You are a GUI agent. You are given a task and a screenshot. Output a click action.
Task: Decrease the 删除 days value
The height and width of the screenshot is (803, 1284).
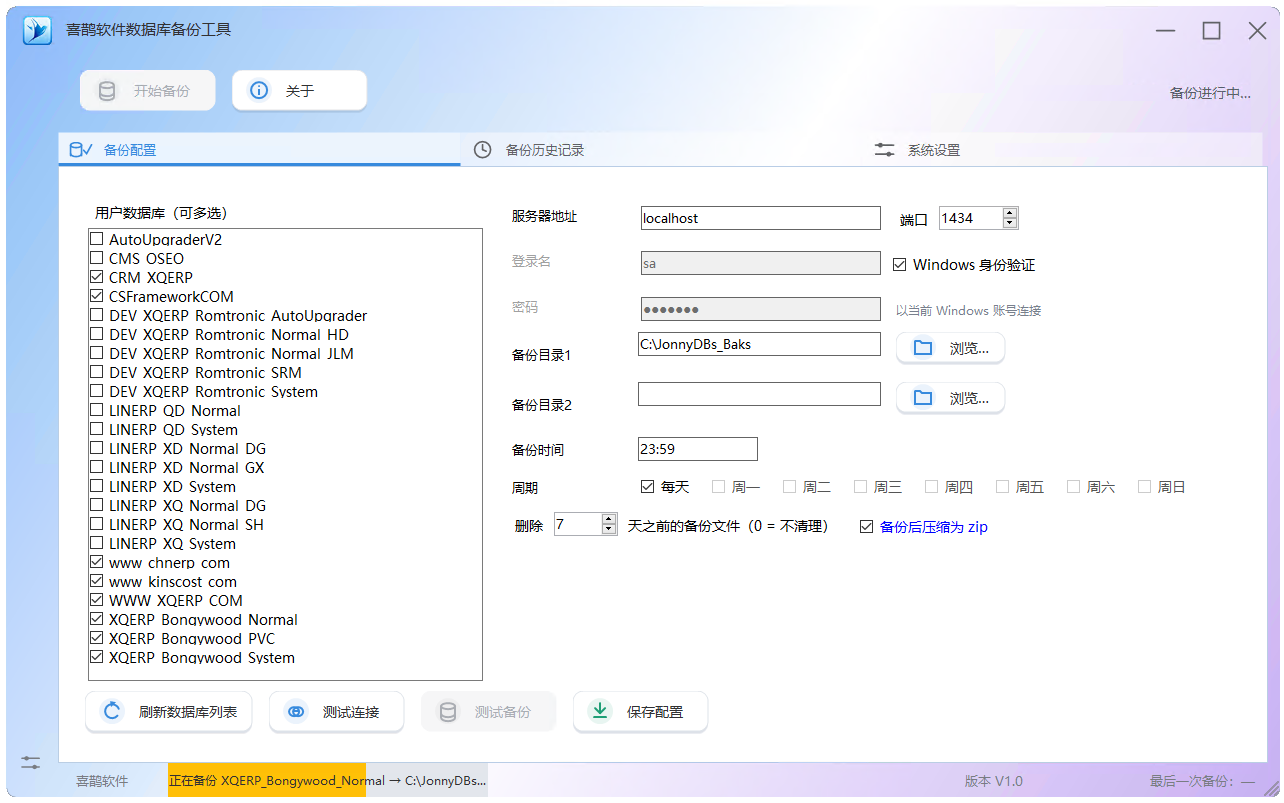pos(609,529)
